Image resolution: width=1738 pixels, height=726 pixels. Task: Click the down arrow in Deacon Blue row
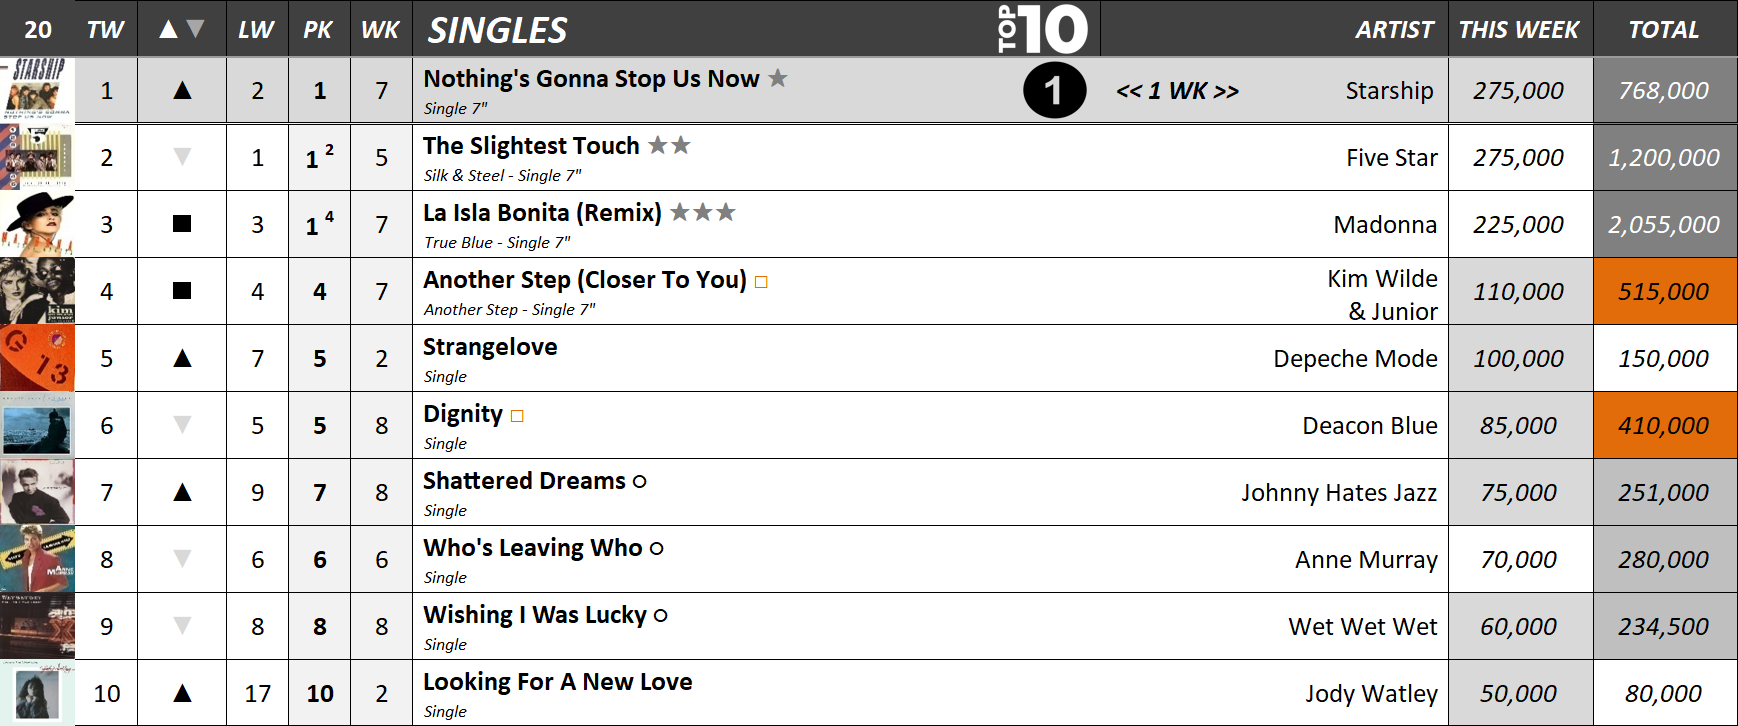pos(182,425)
